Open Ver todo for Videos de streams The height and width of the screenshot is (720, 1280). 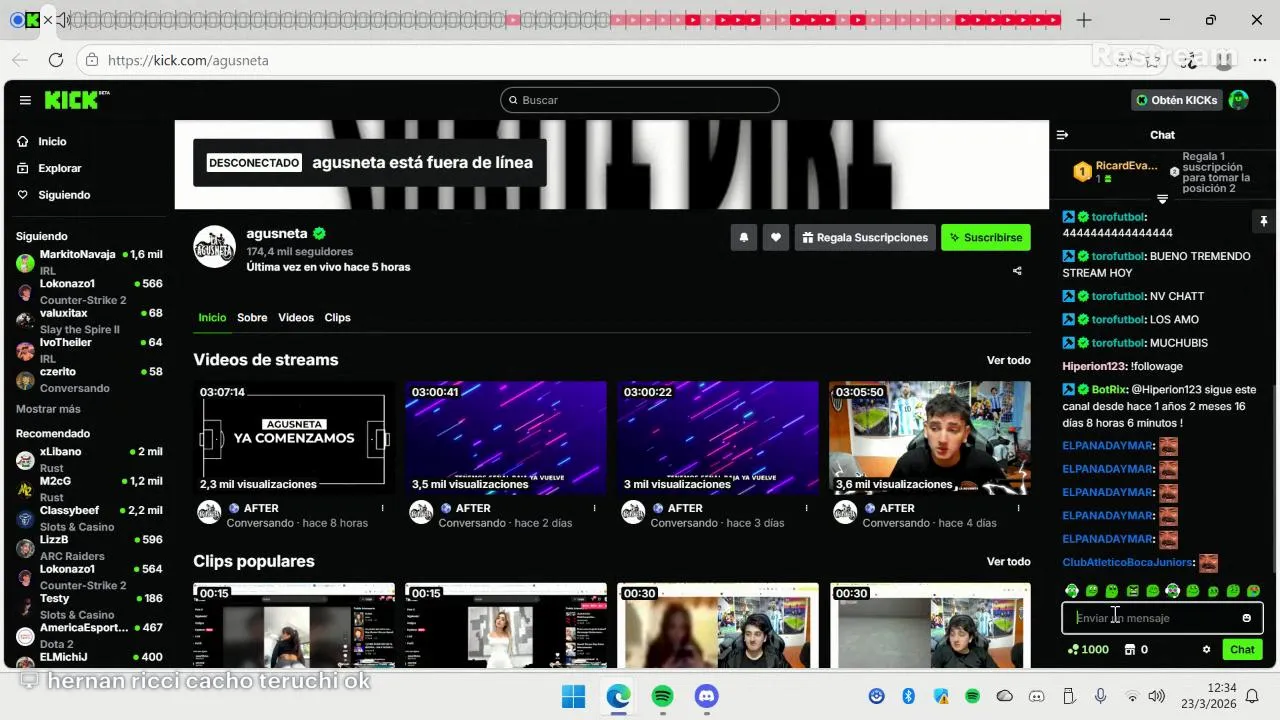click(x=1008, y=360)
